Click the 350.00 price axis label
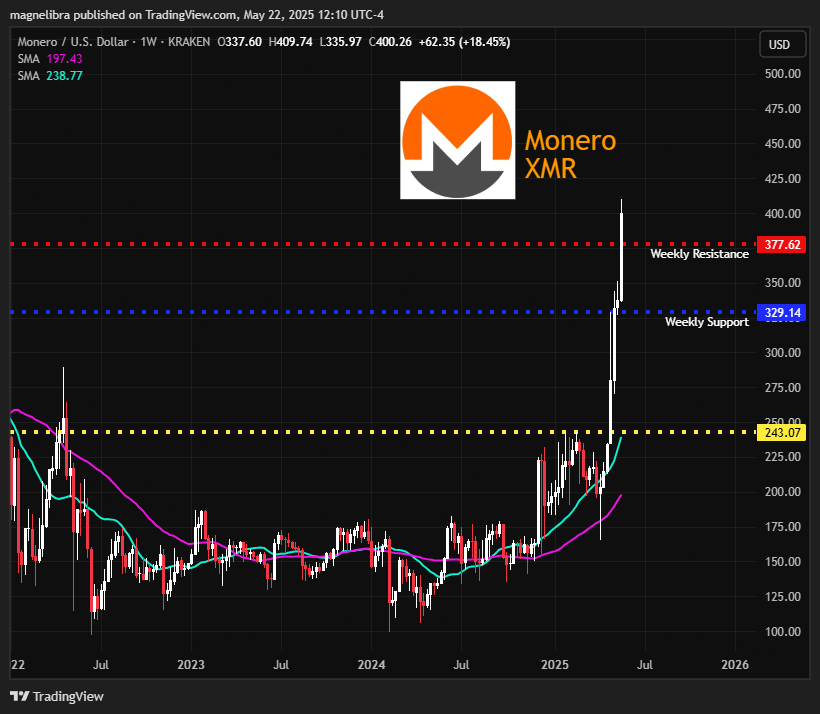 [x=782, y=282]
